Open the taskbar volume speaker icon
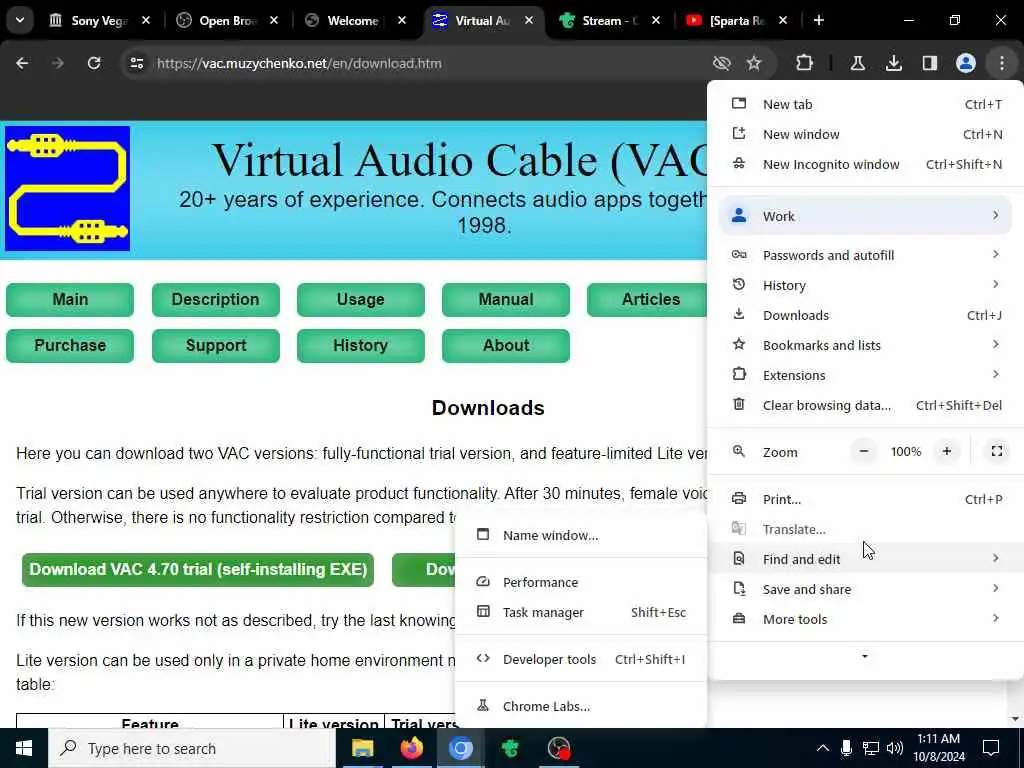The image size is (1024, 768). (x=895, y=748)
